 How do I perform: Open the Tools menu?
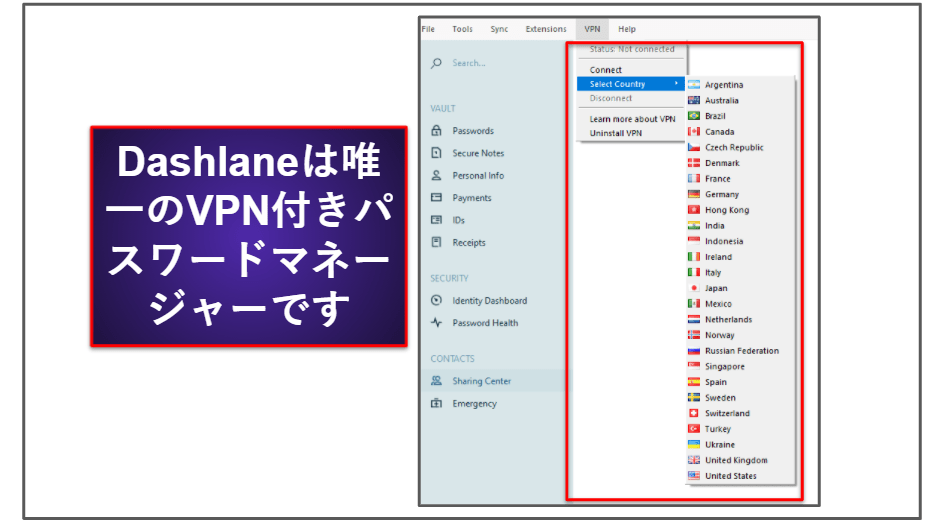pos(462,29)
